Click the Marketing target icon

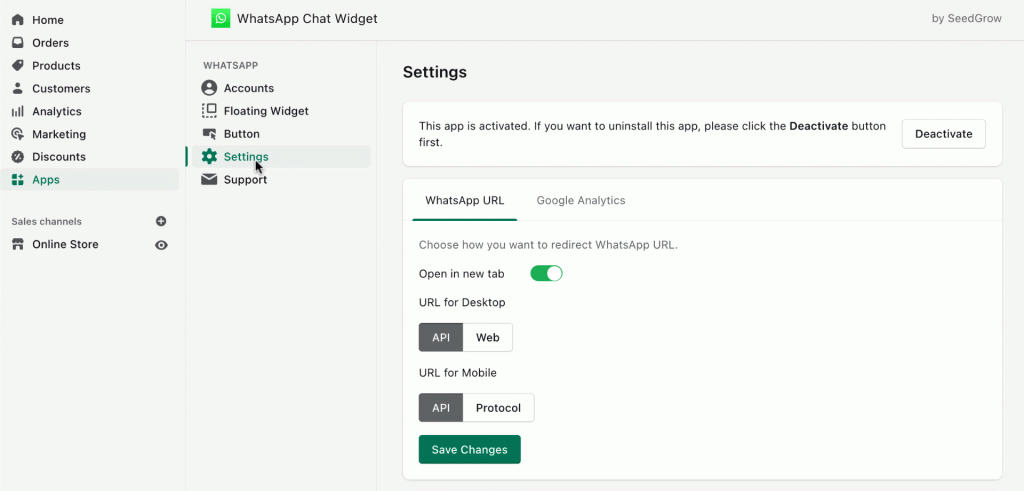(x=17, y=134)
